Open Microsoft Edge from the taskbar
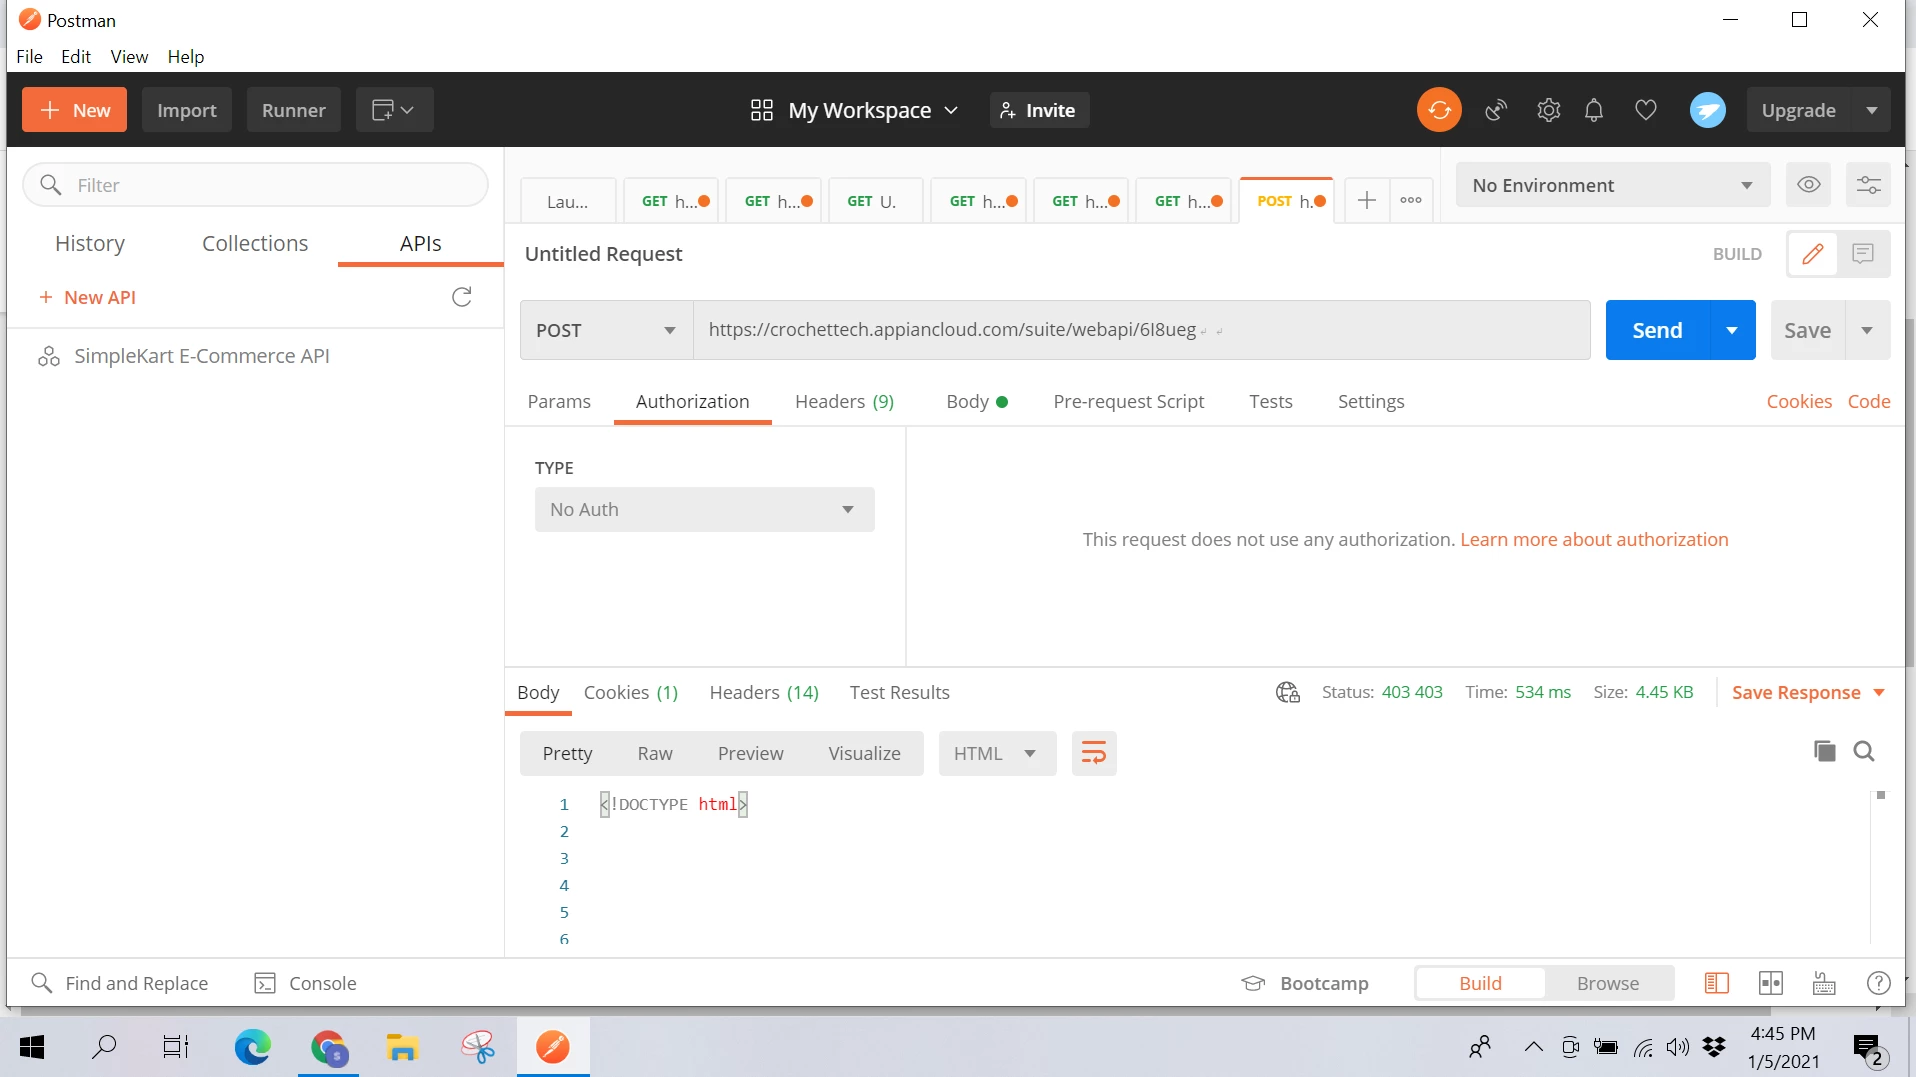This screenshot has height=1077, width=1916. coord(252,1047)
